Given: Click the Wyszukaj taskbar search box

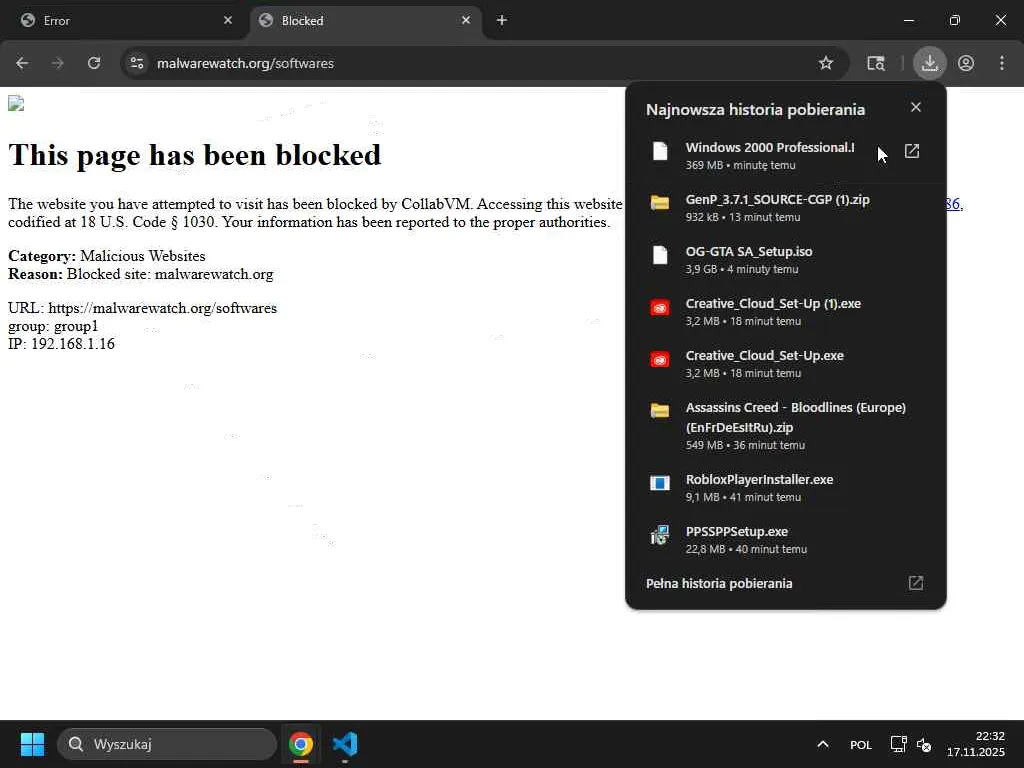Looking at the screenshot, I should coord(167,744).
